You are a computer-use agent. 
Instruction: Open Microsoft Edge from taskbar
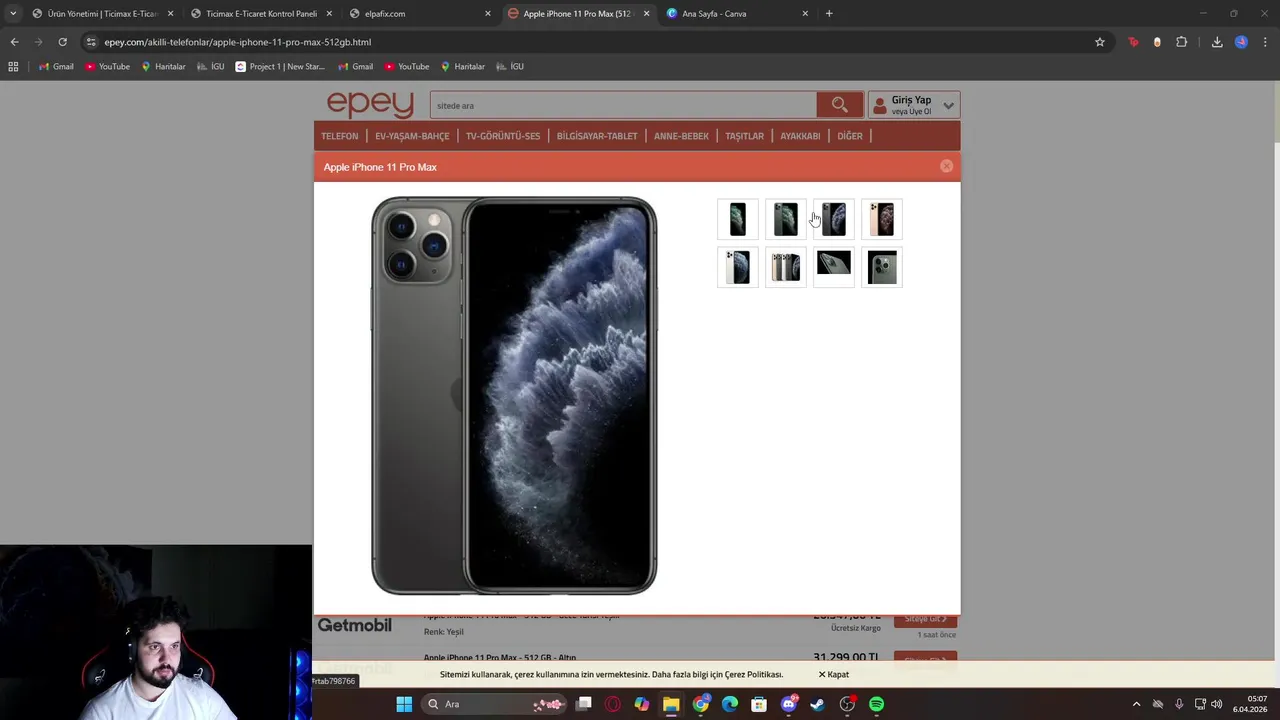(x=730, y=704)
